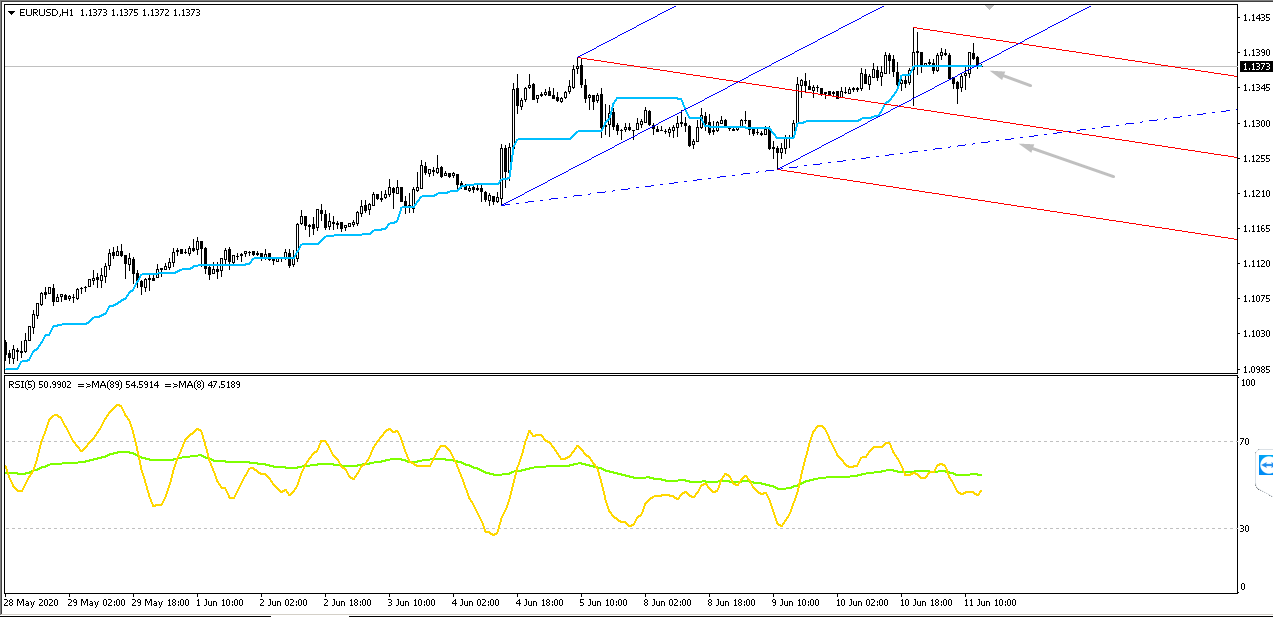Viewport: 1273px width, 617px height.
Task: Click the EURUSD,H1 symbol title text
Action: 46,13
